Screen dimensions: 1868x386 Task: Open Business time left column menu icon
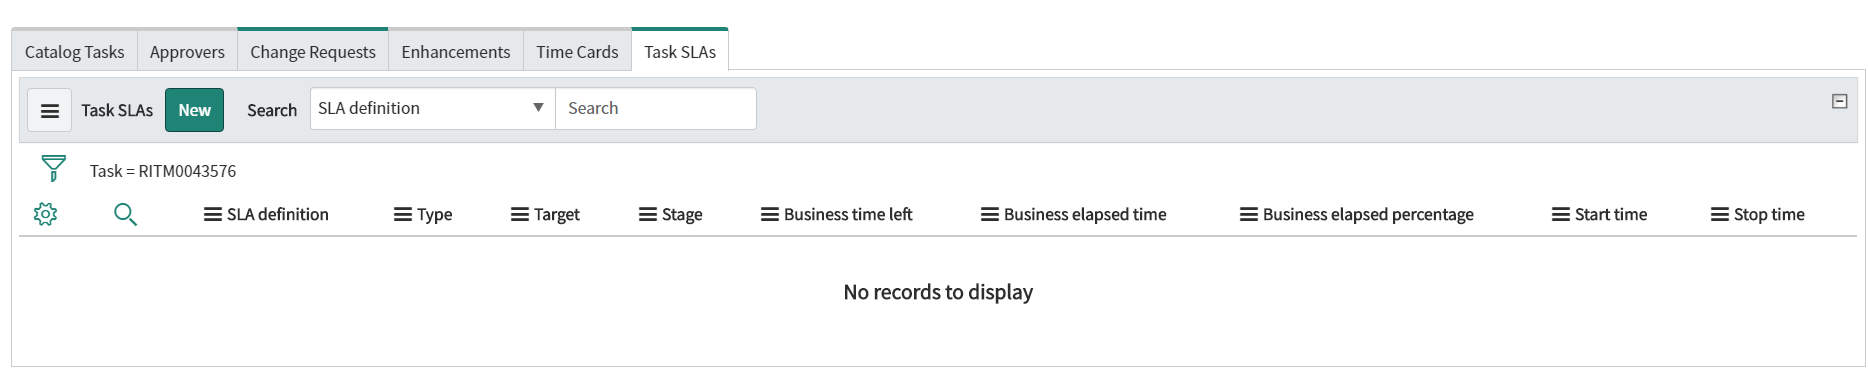coord(770,214)
